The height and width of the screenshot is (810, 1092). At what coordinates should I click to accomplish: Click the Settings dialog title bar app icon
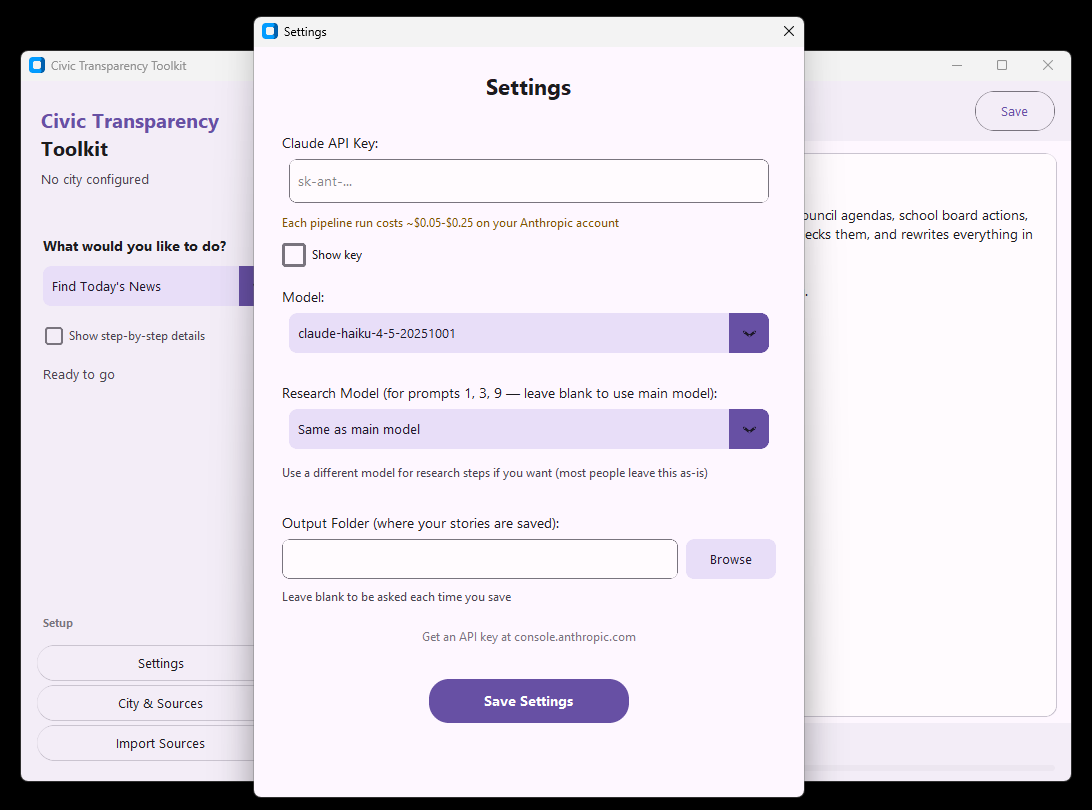click(269, 31)
